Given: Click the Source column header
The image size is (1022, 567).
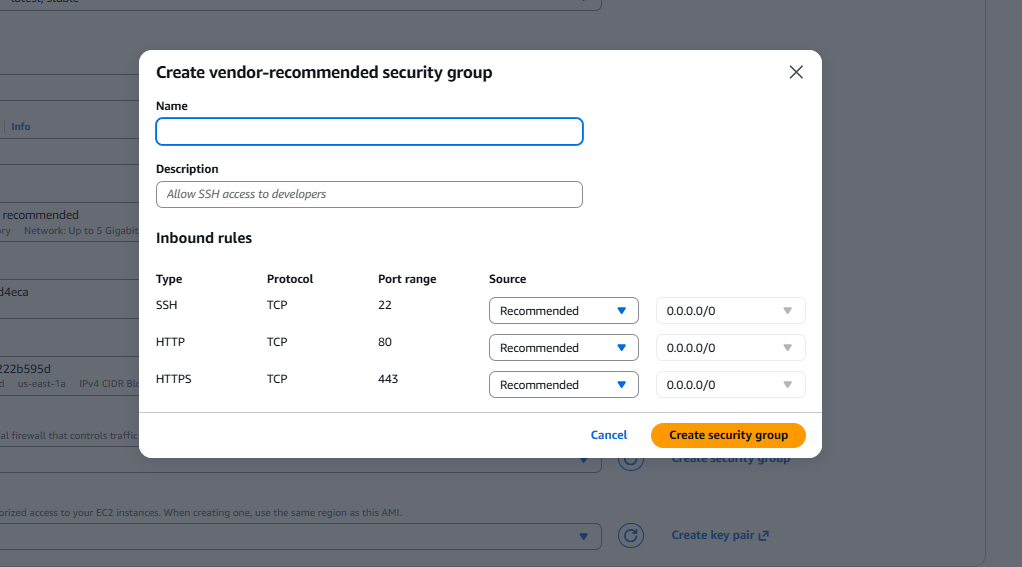Looking at the screenshot, I should tap(507, 279).
